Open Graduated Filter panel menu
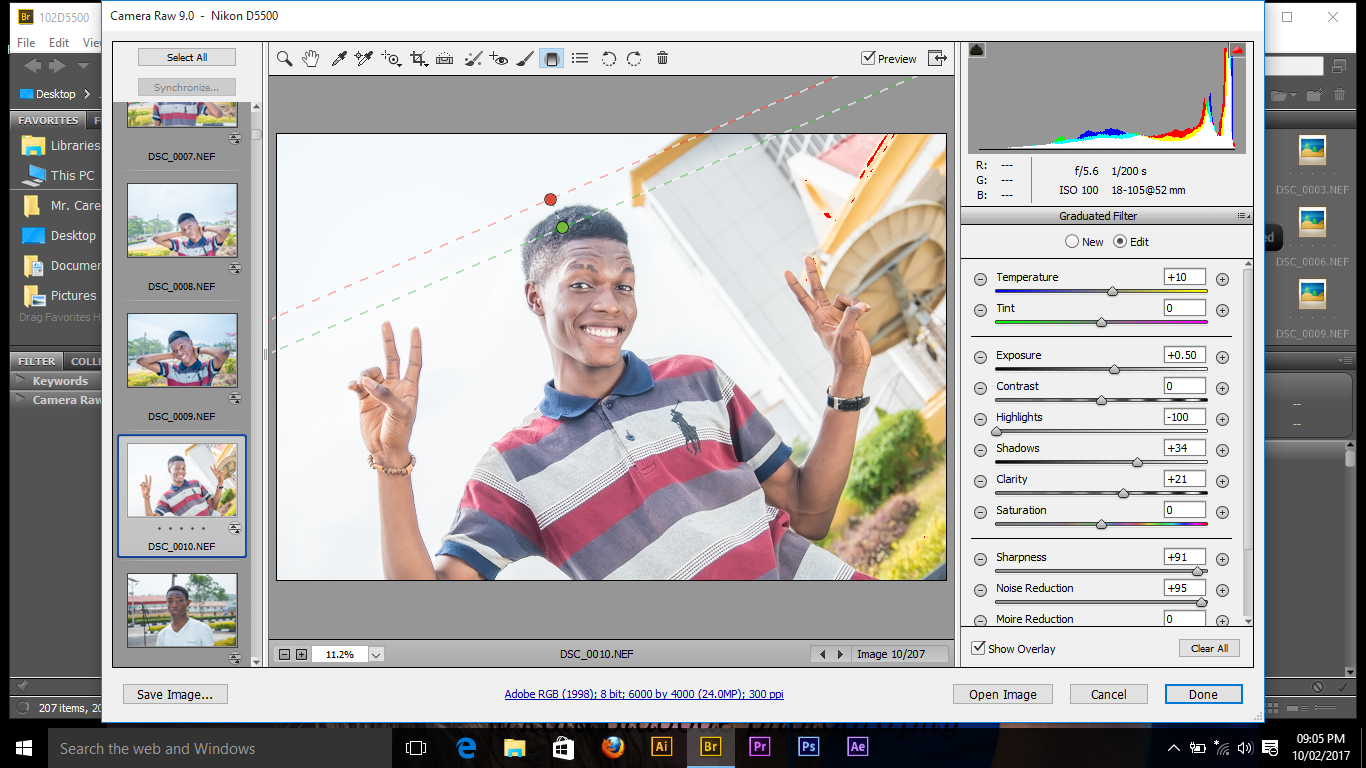1366x768 pixels. click(x=1242, y=216)
